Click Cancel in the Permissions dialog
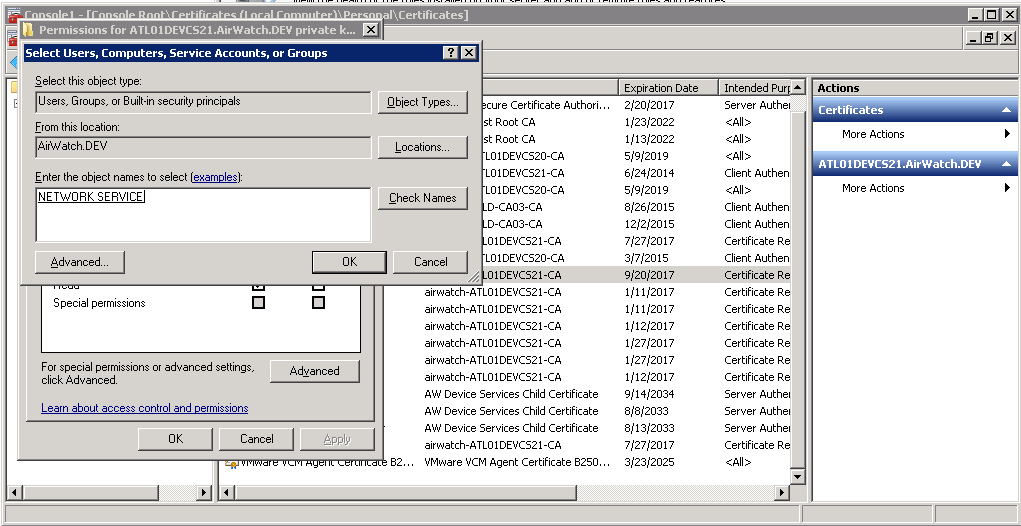This screenshot has width=1021, height=526. pyautogui.click(x=257, y=439)
